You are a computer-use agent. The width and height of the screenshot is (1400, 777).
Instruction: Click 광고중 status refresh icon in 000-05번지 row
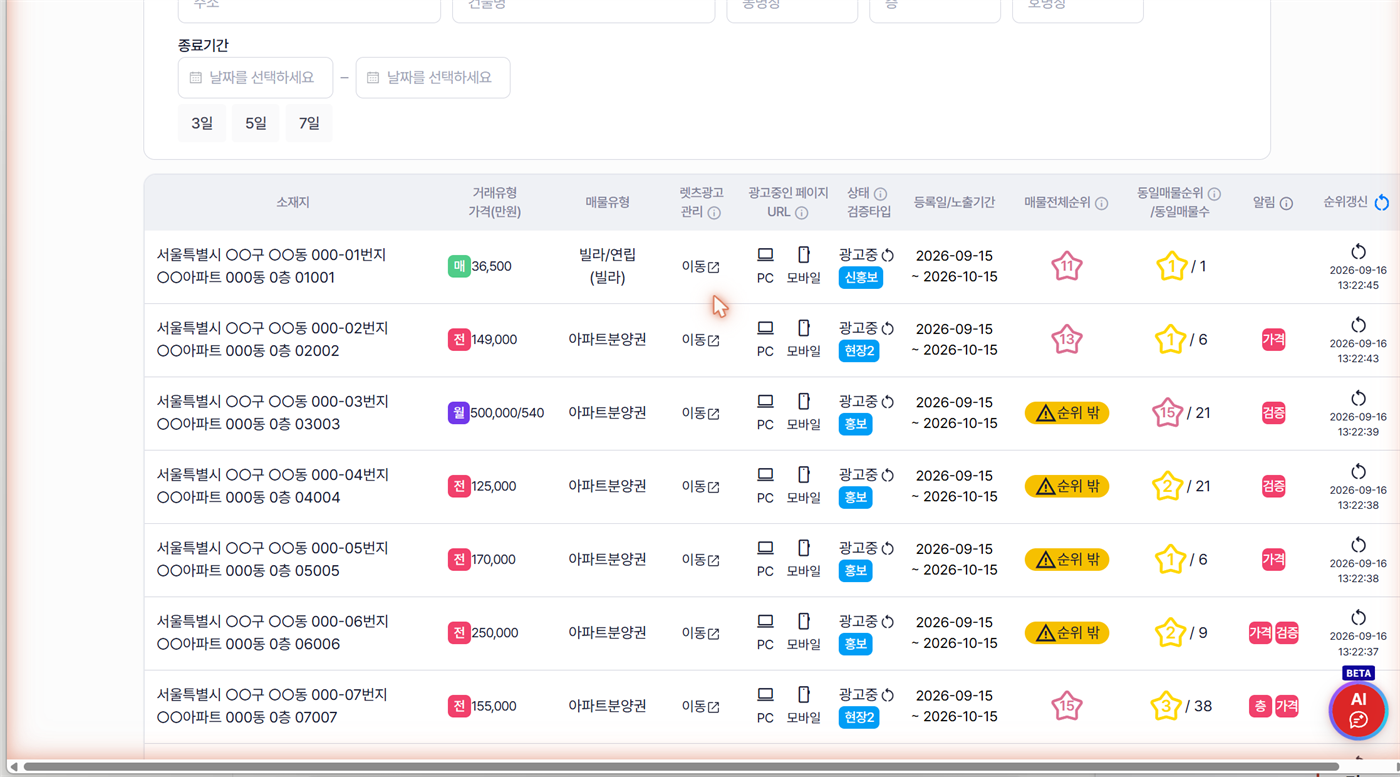[x=887, y=549]
